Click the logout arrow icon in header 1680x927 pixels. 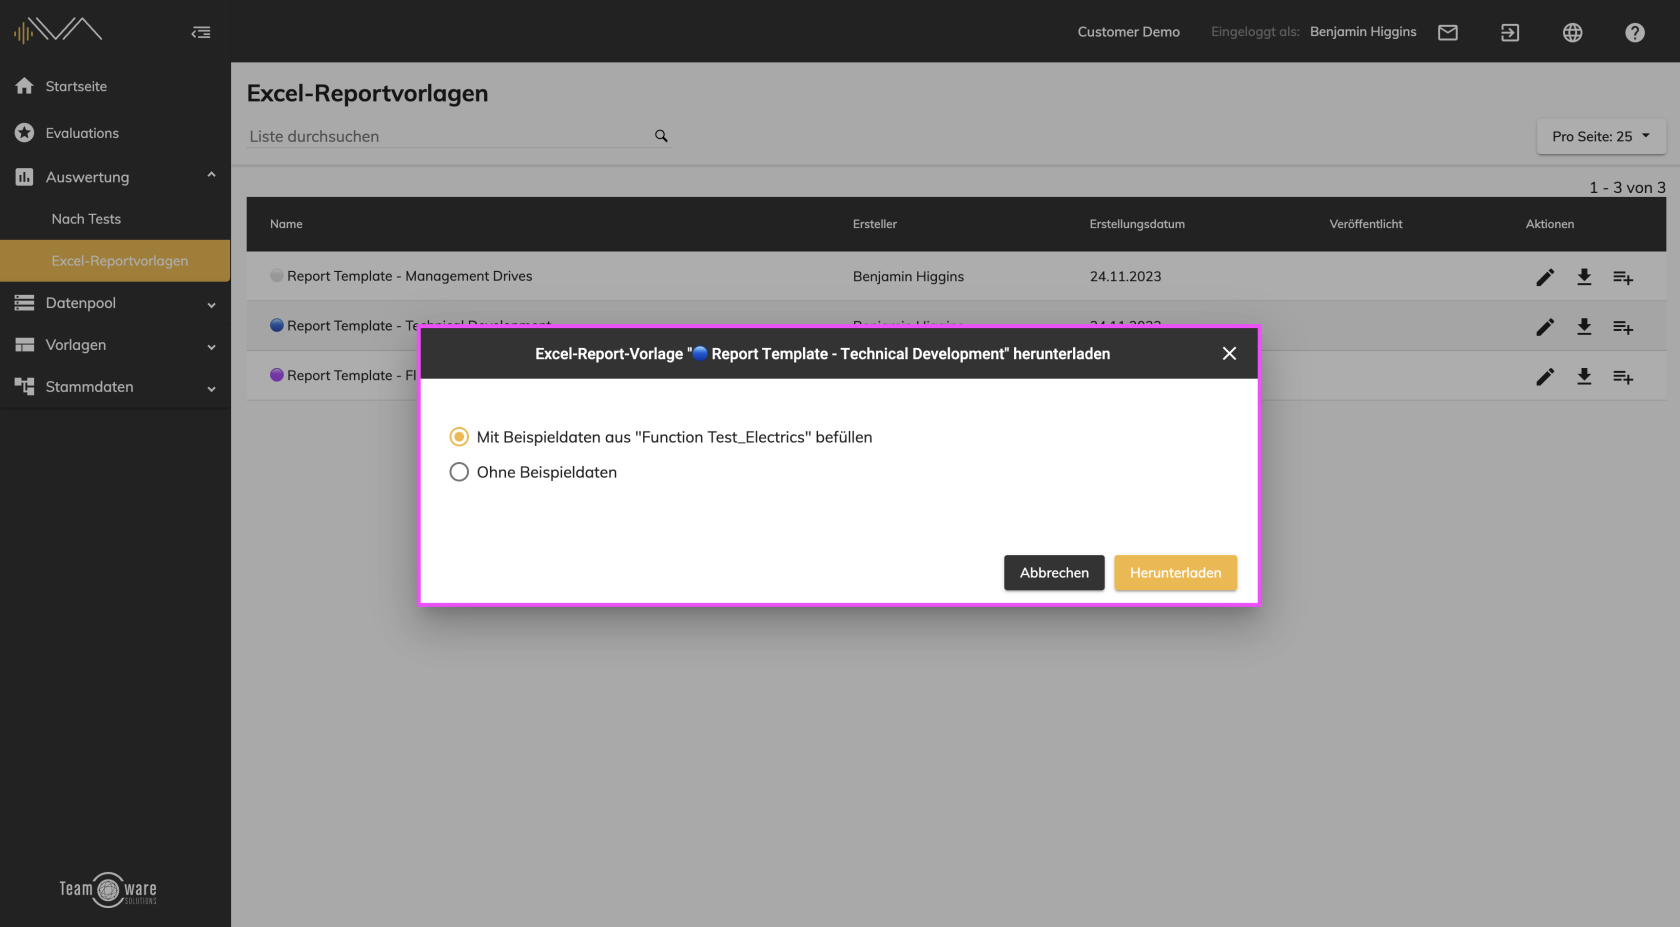pos(1510,32)
